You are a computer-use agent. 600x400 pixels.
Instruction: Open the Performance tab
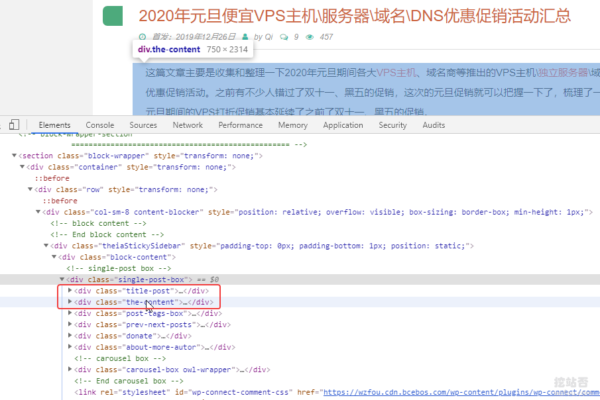coord(240,125)
